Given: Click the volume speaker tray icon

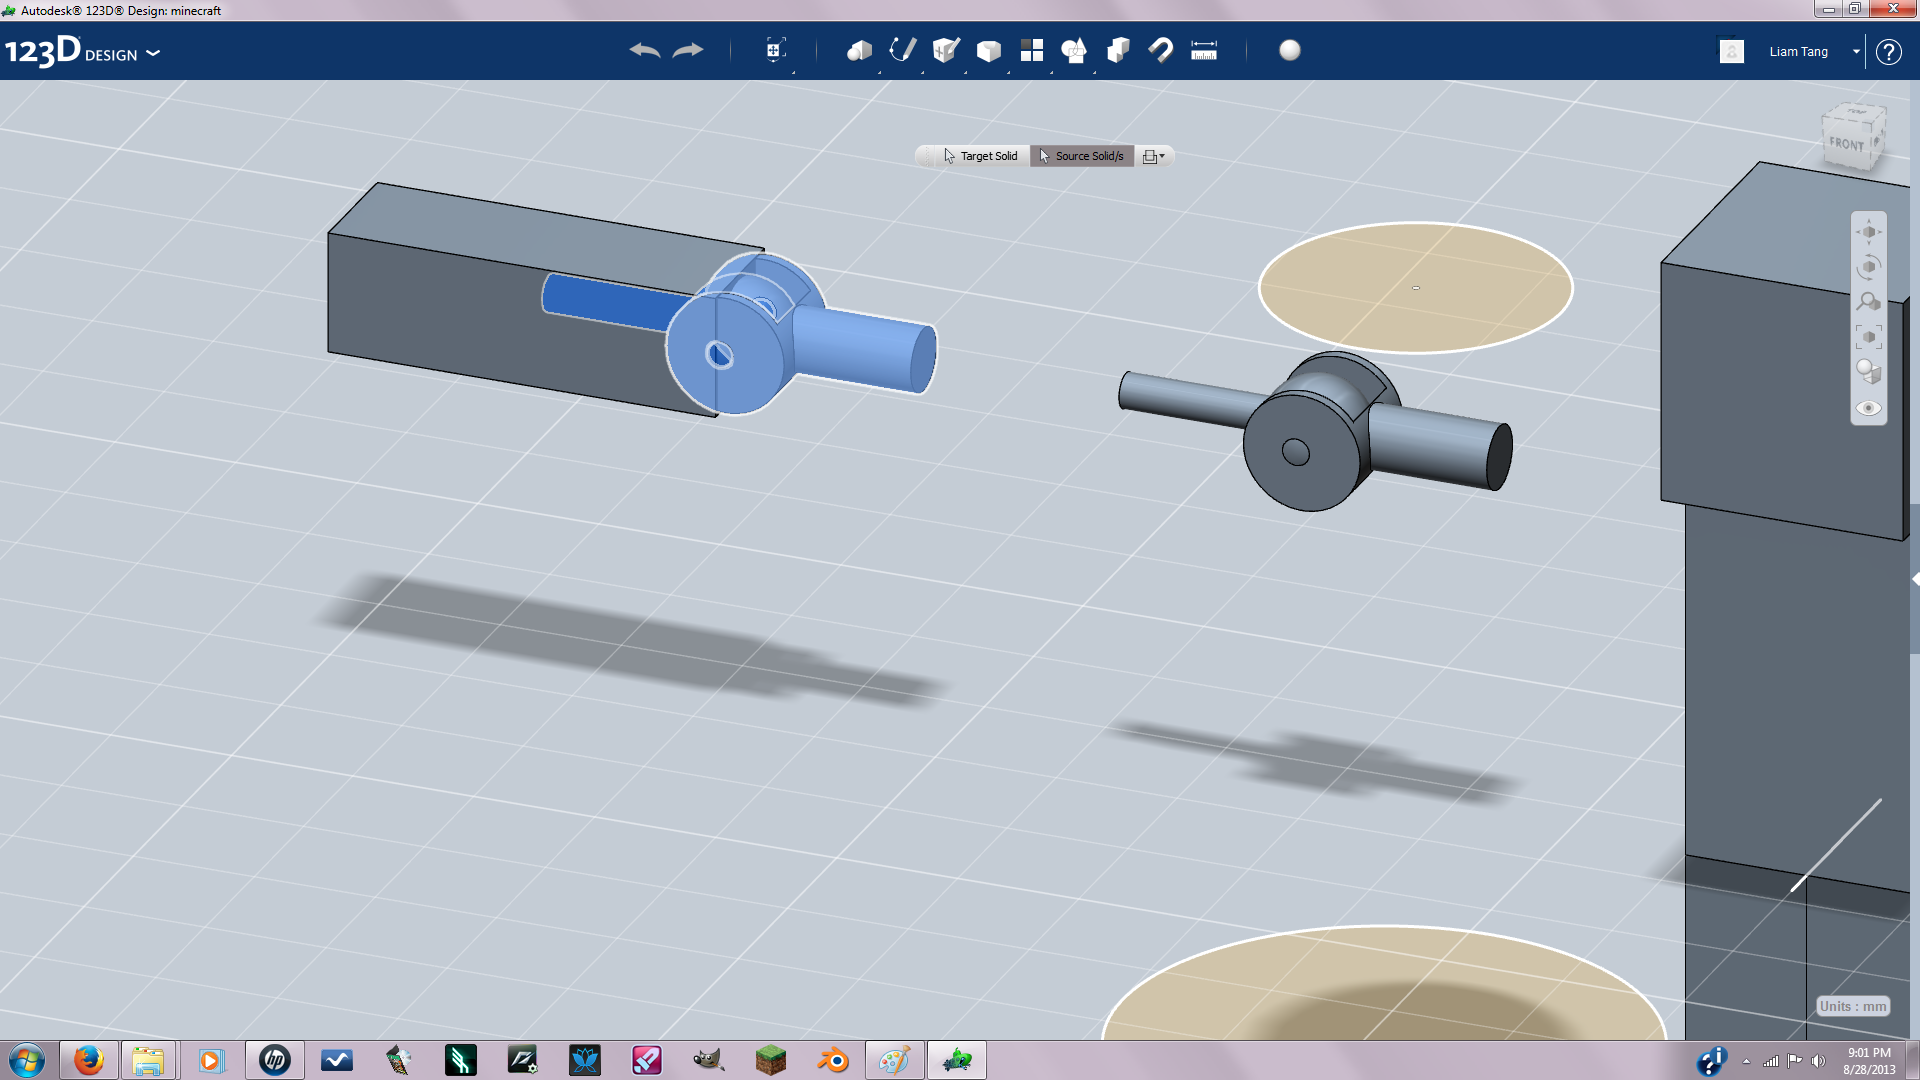Looking at the screenshot, I should [1818, 1061].
